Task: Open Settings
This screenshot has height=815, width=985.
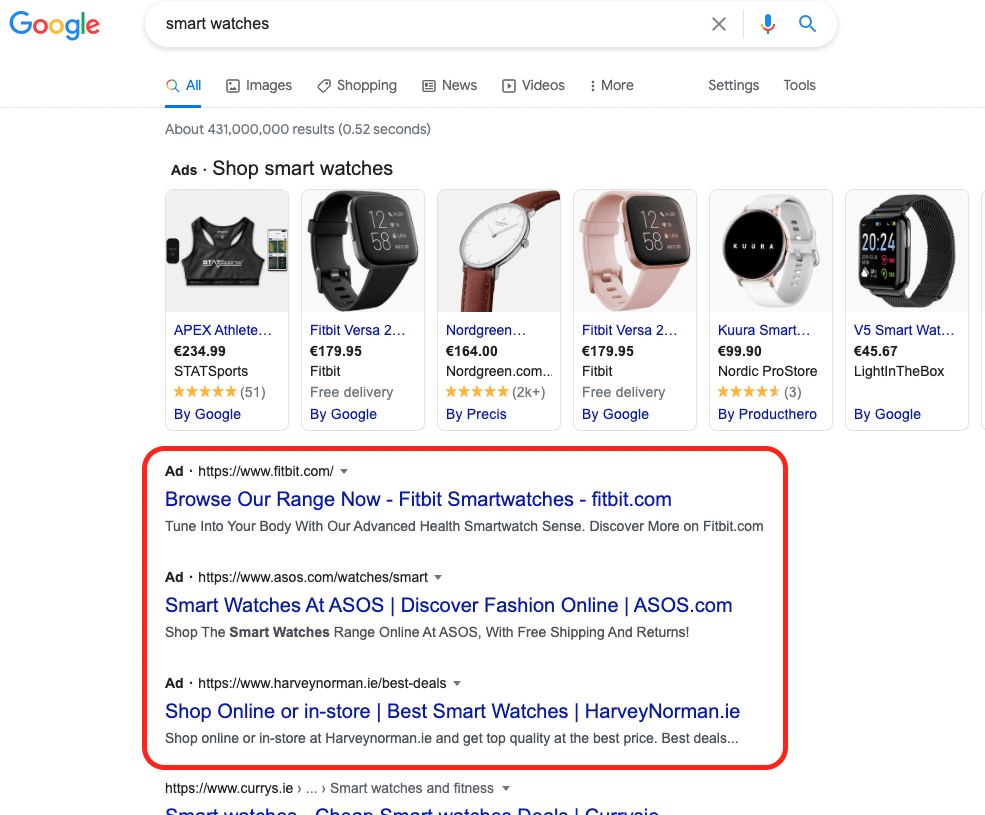Action: (734, 85)
